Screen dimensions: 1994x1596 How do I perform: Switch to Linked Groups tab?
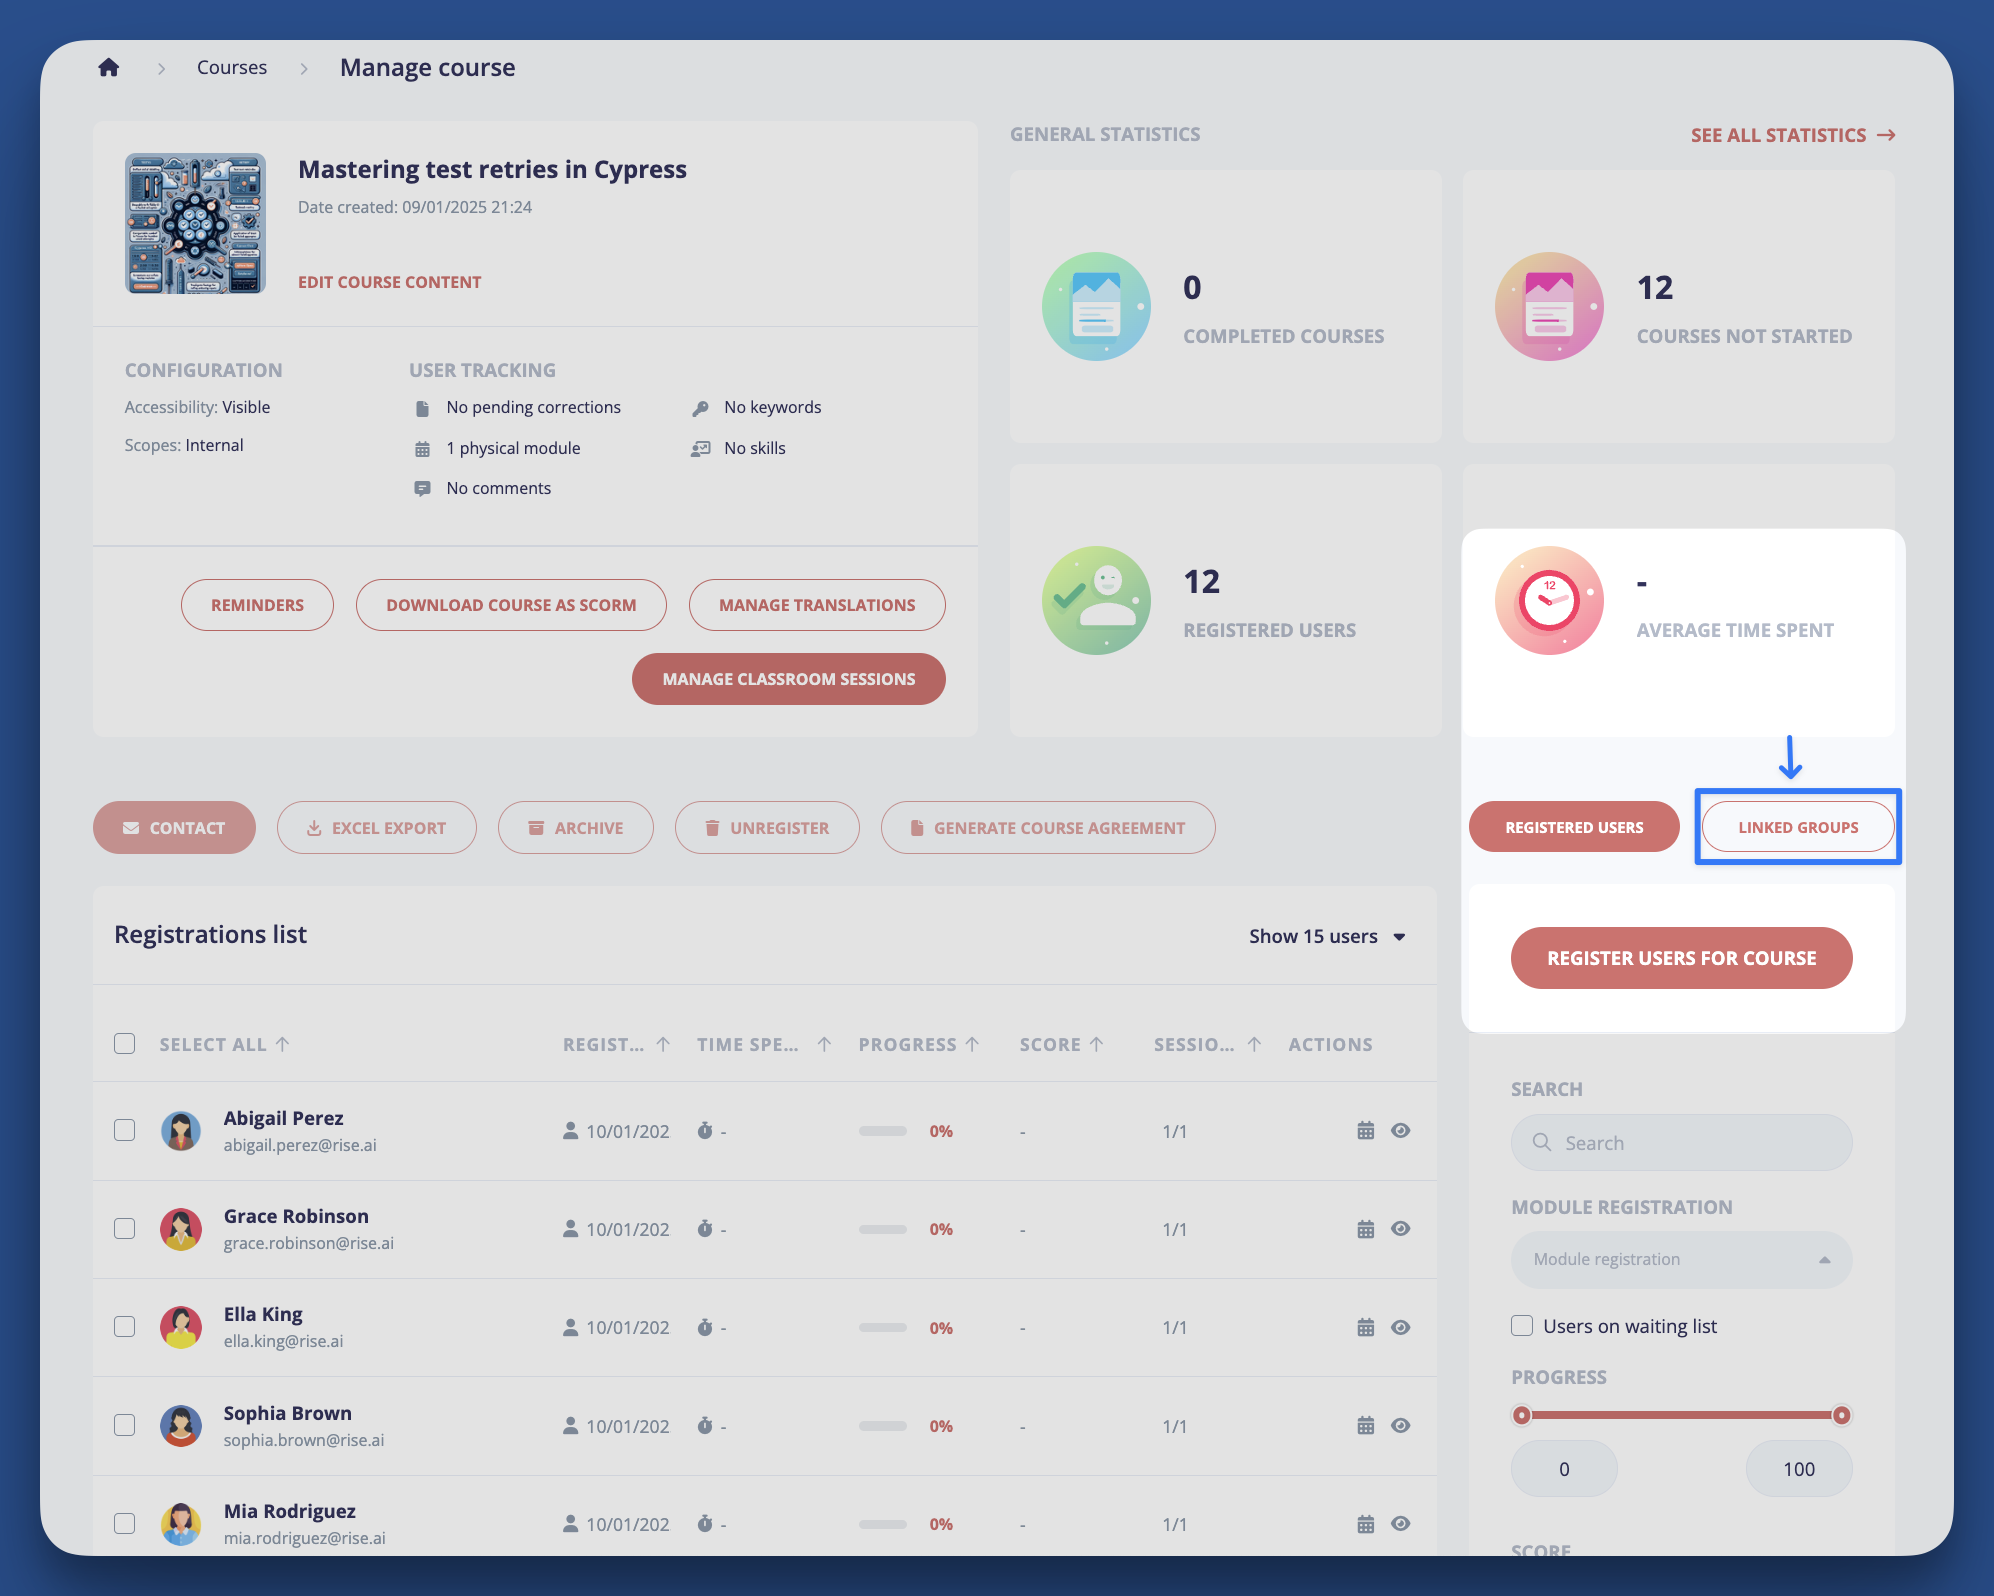[1798, 827]
